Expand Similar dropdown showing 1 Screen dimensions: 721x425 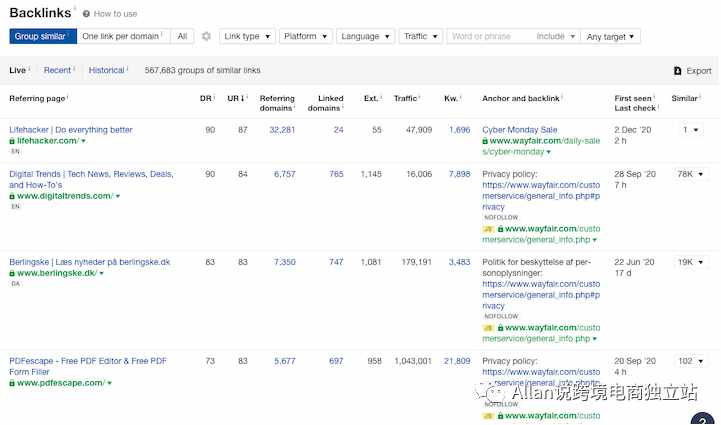point(690,130)
